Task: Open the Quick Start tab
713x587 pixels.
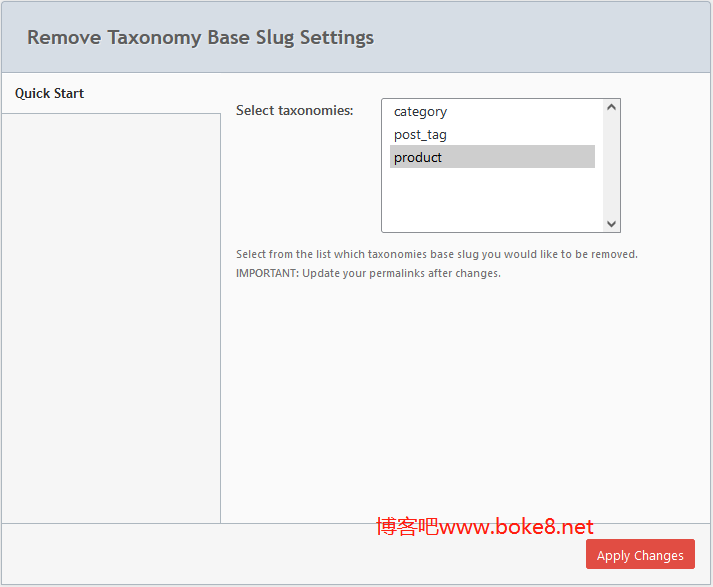Action: pos(50,94)
